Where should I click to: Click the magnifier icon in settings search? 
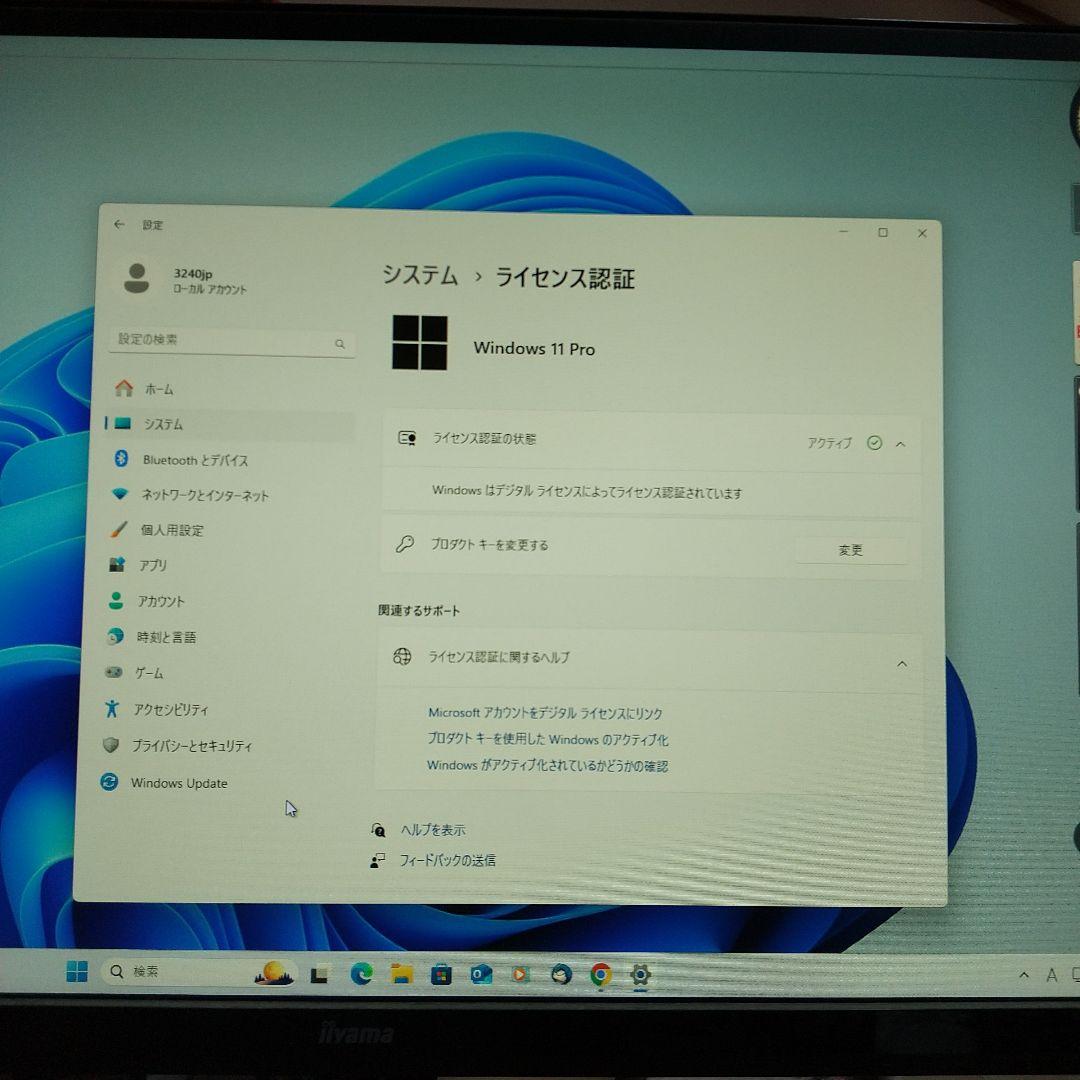click(340, 344)
